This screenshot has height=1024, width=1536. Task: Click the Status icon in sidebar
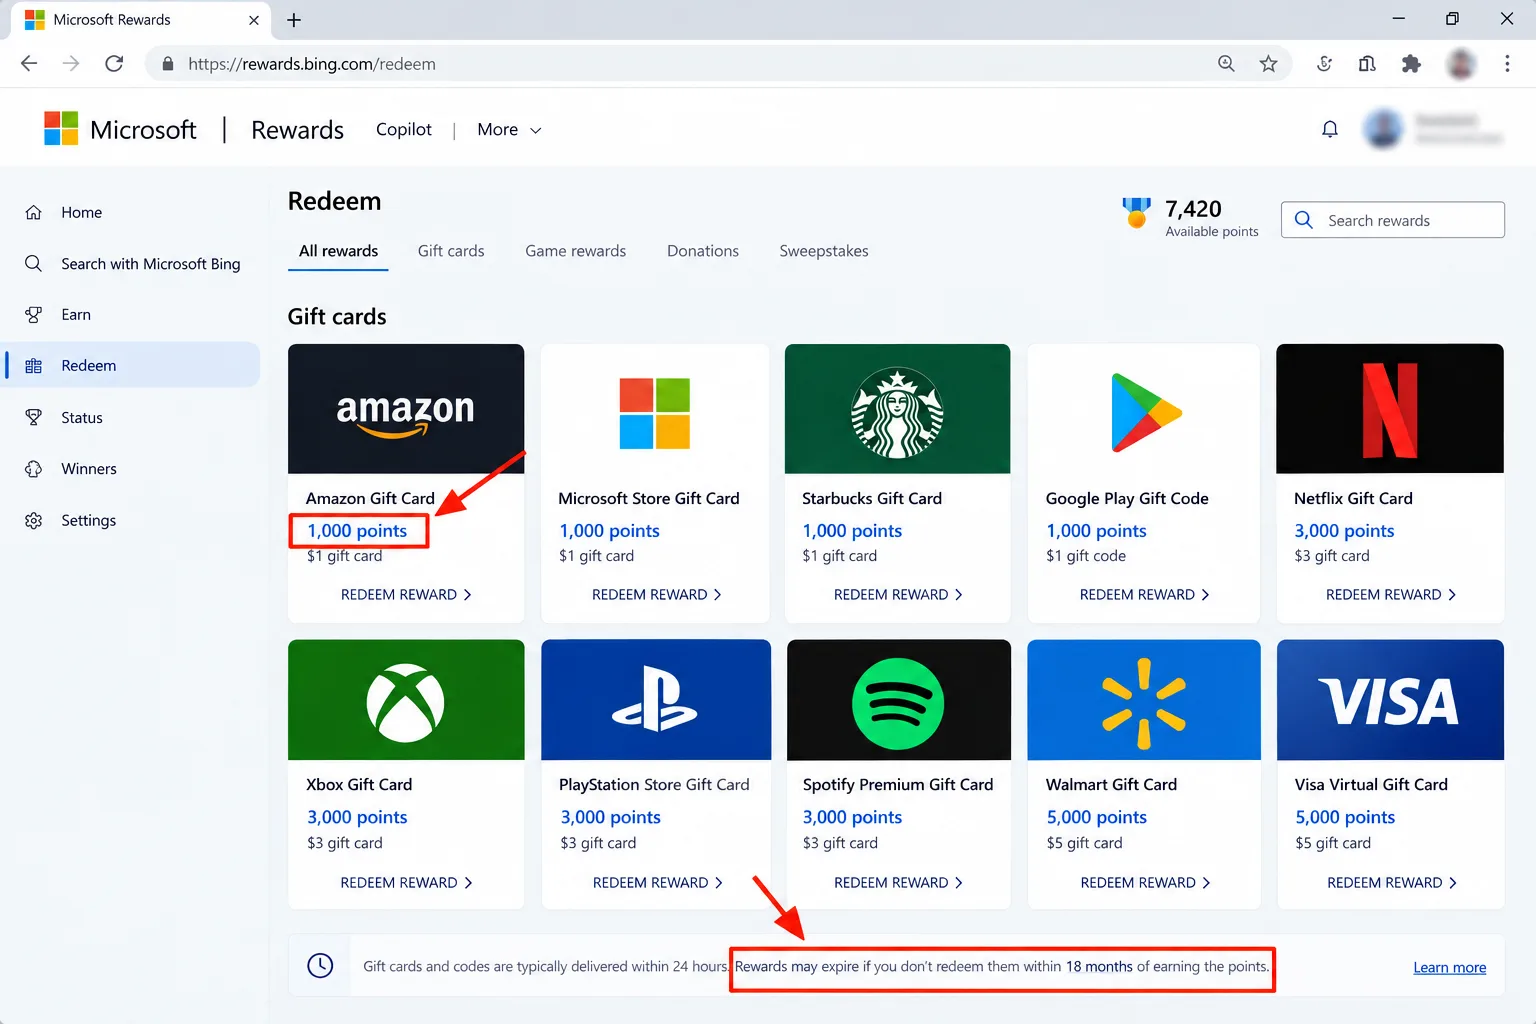point(33,417)
